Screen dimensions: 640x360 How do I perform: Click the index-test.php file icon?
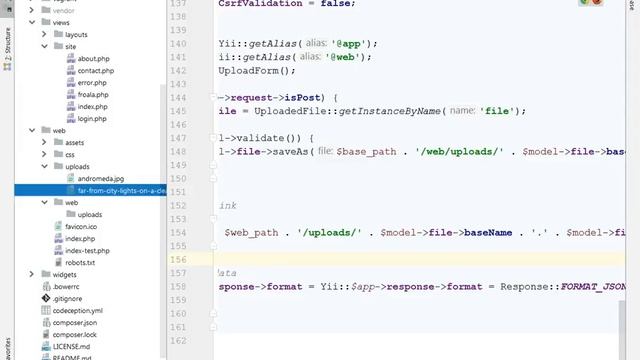tap(58, 250)
